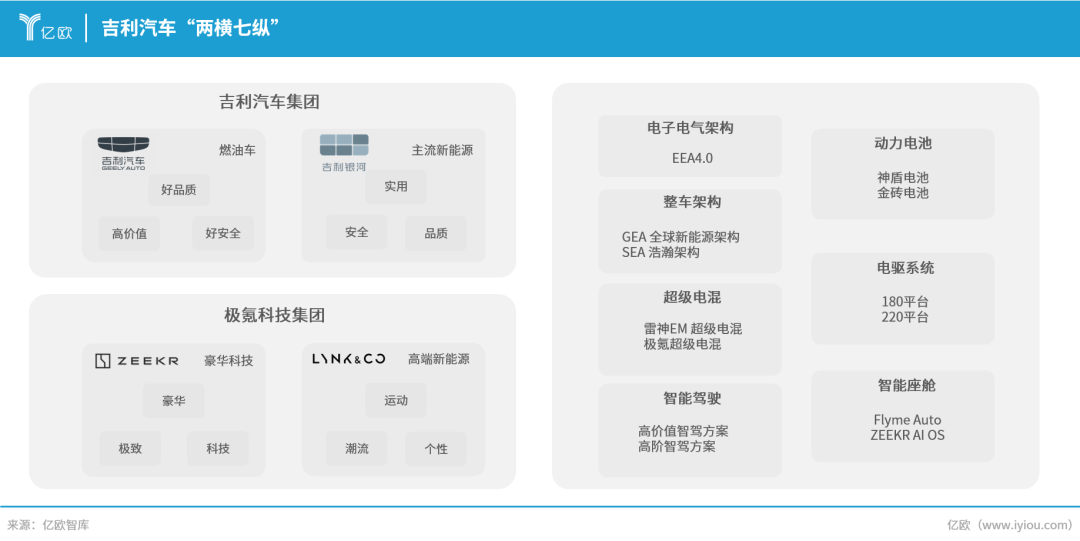Click the 电驱系统 heading
This screenshot has height=541, width=1080.
[x=906, y=268]
